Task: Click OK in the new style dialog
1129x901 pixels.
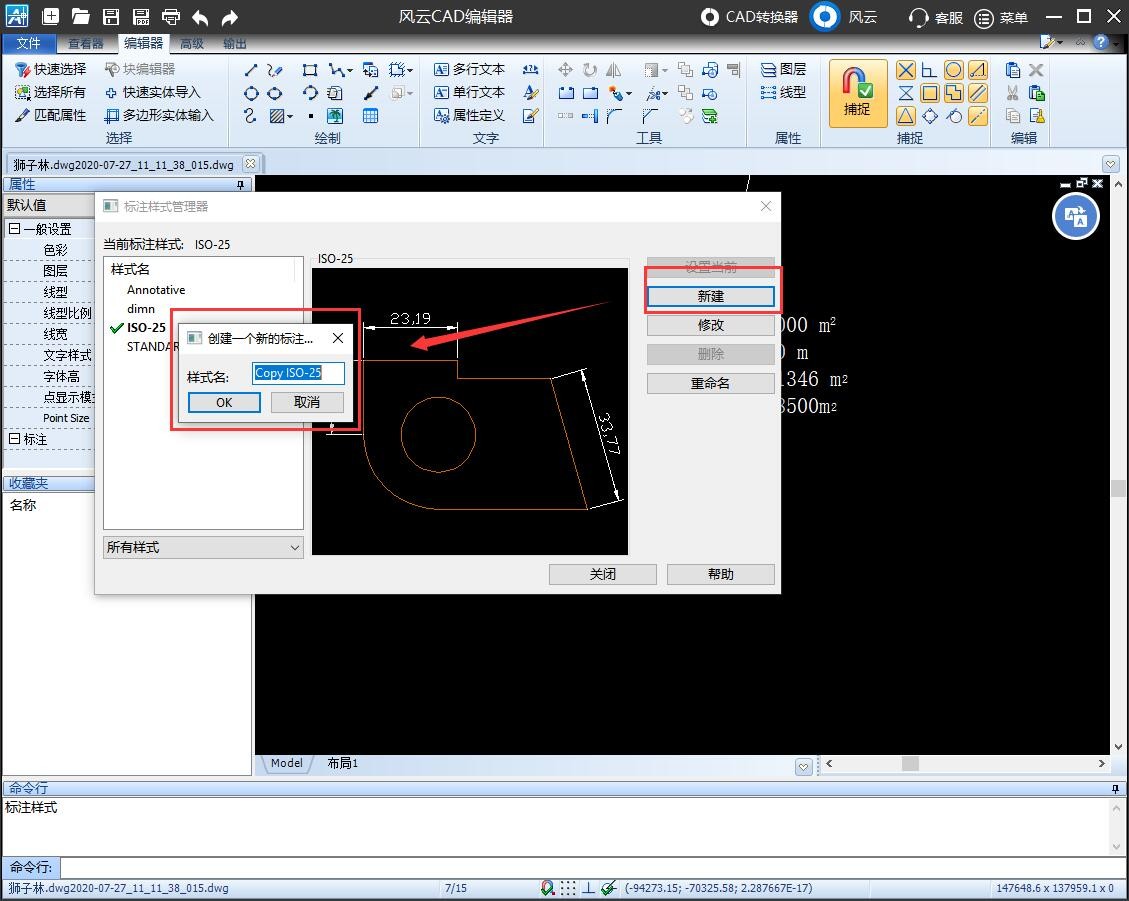Action: pos(224,403)
